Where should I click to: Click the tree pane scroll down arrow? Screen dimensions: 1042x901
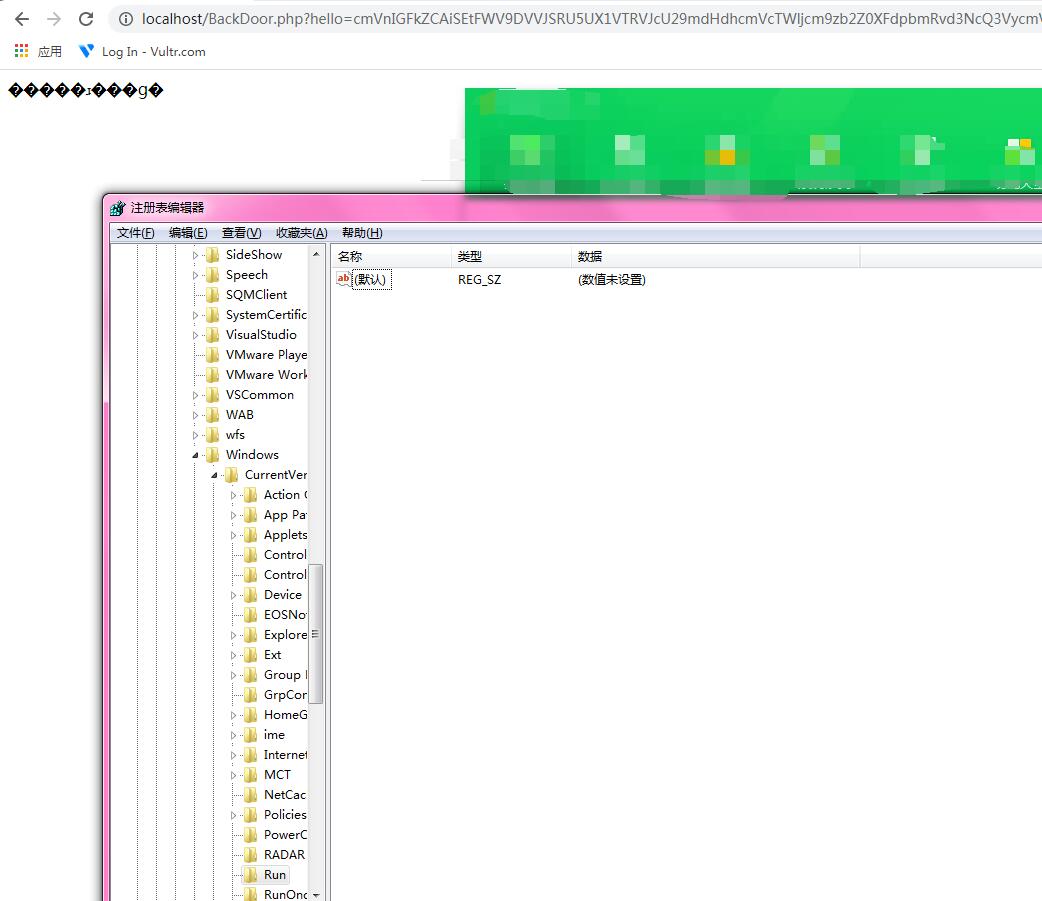coord(316,895)
